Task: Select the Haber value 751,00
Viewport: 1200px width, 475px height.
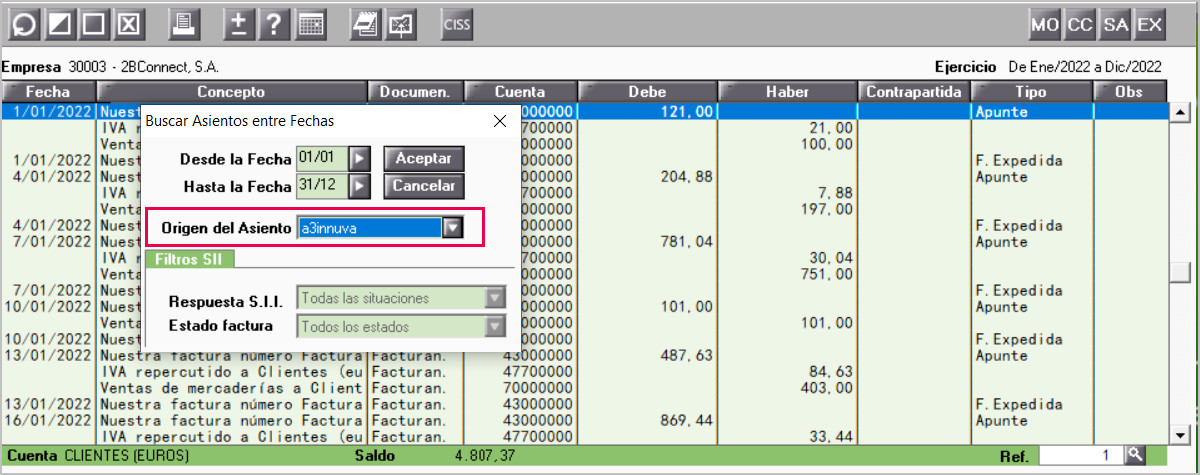Action: point(826,274)
